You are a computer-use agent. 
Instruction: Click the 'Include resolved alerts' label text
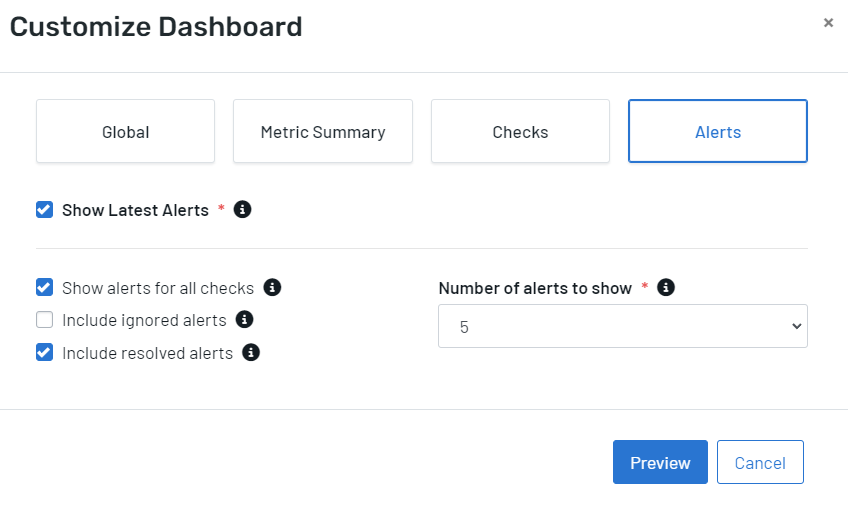pyautogui.click(x=147, y=353)
